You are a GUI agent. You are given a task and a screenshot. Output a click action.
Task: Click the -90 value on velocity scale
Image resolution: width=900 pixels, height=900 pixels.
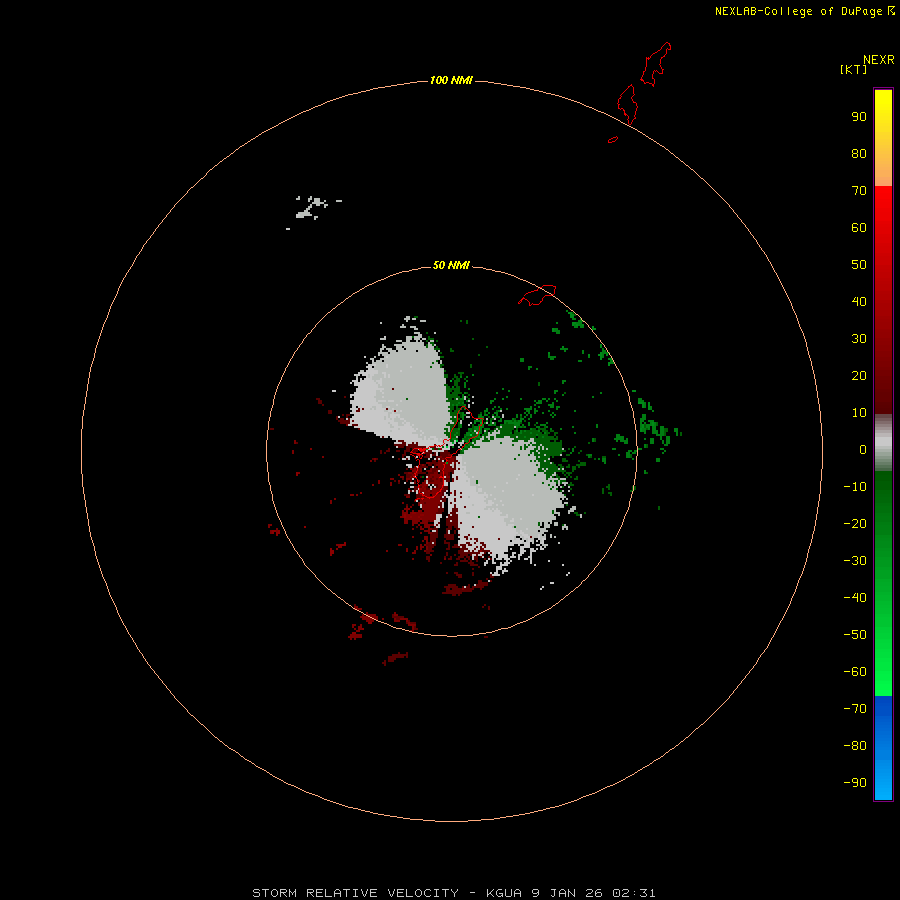[855, 783]
